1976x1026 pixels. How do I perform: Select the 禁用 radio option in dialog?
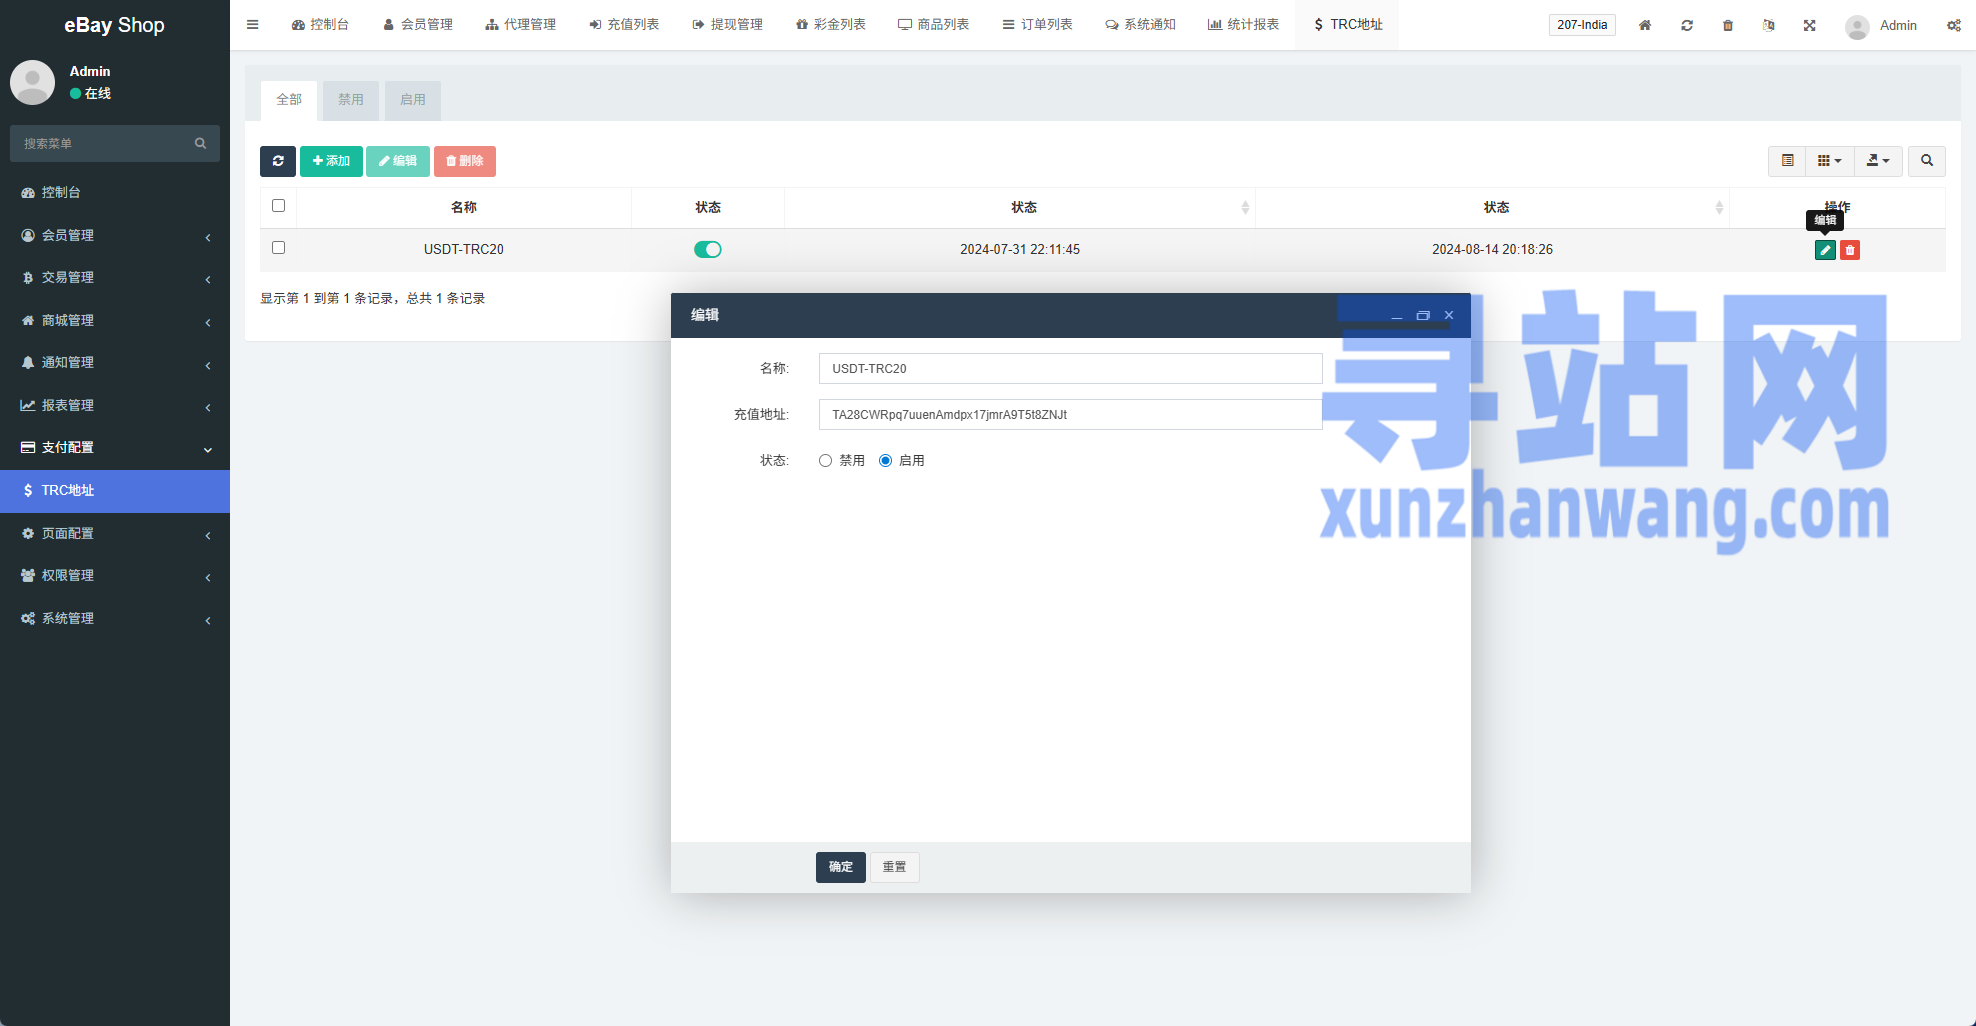point(826,461)
